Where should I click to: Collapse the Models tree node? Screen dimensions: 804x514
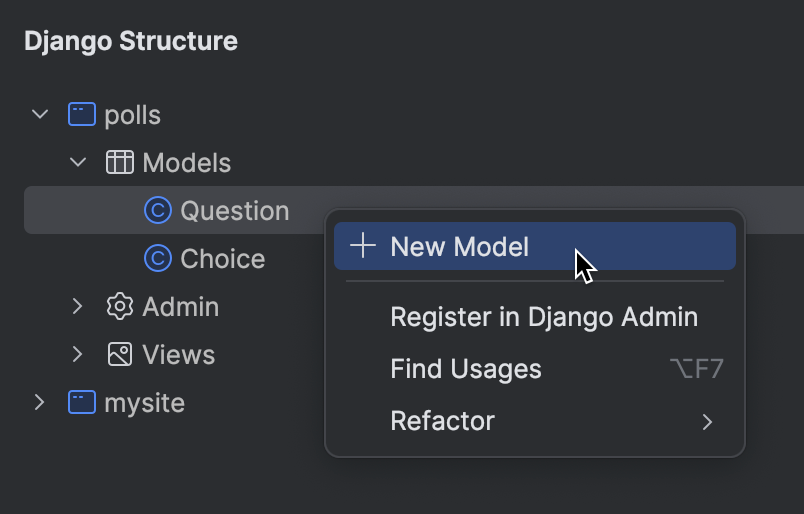coord(78,163)
